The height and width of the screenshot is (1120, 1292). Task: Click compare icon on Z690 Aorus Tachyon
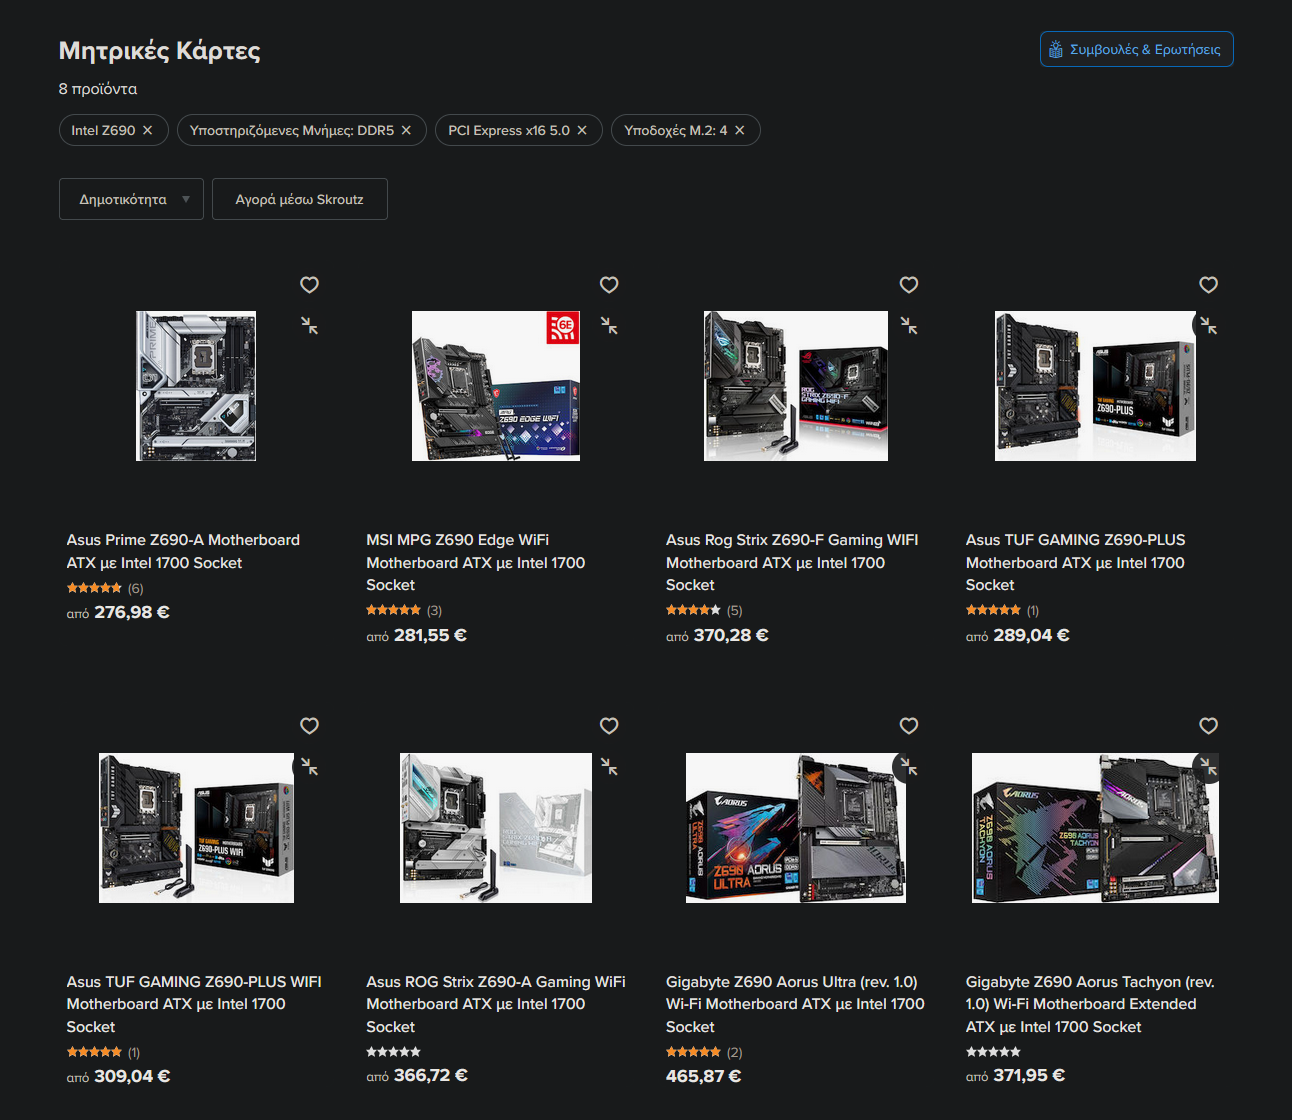(1209, 767)
